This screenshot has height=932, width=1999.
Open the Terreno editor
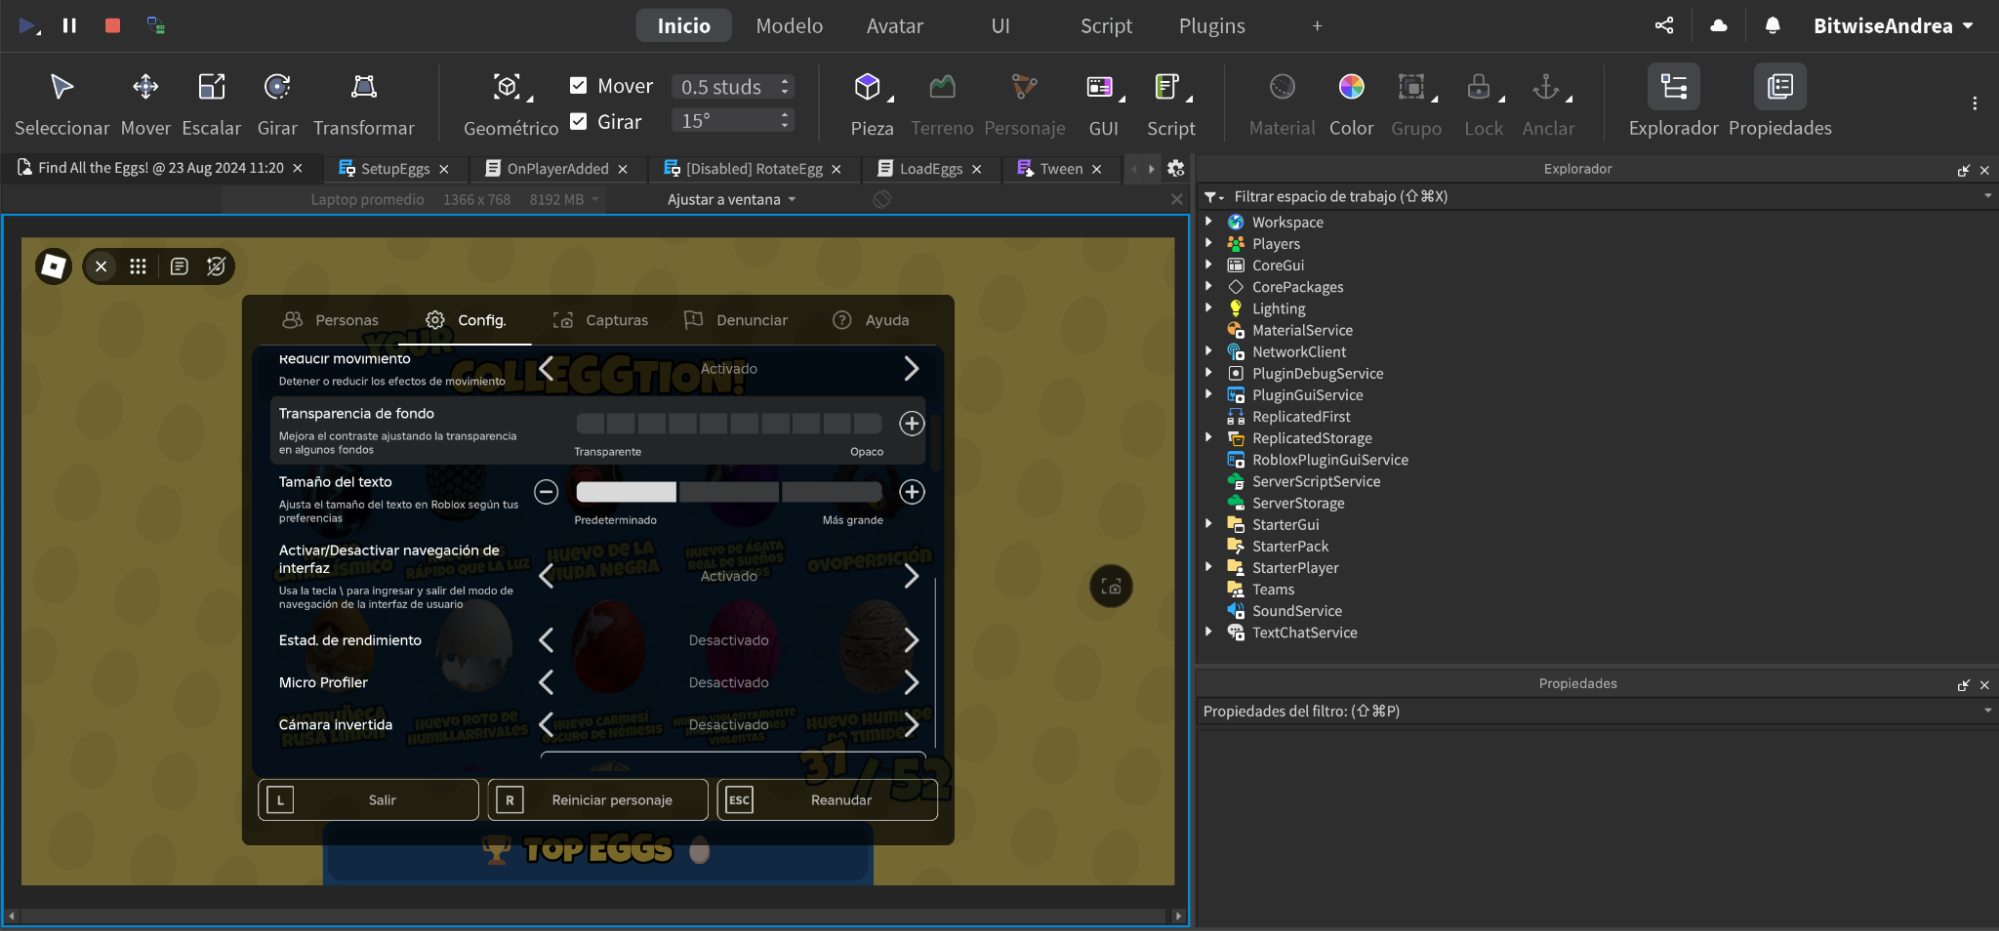(941, 100)
